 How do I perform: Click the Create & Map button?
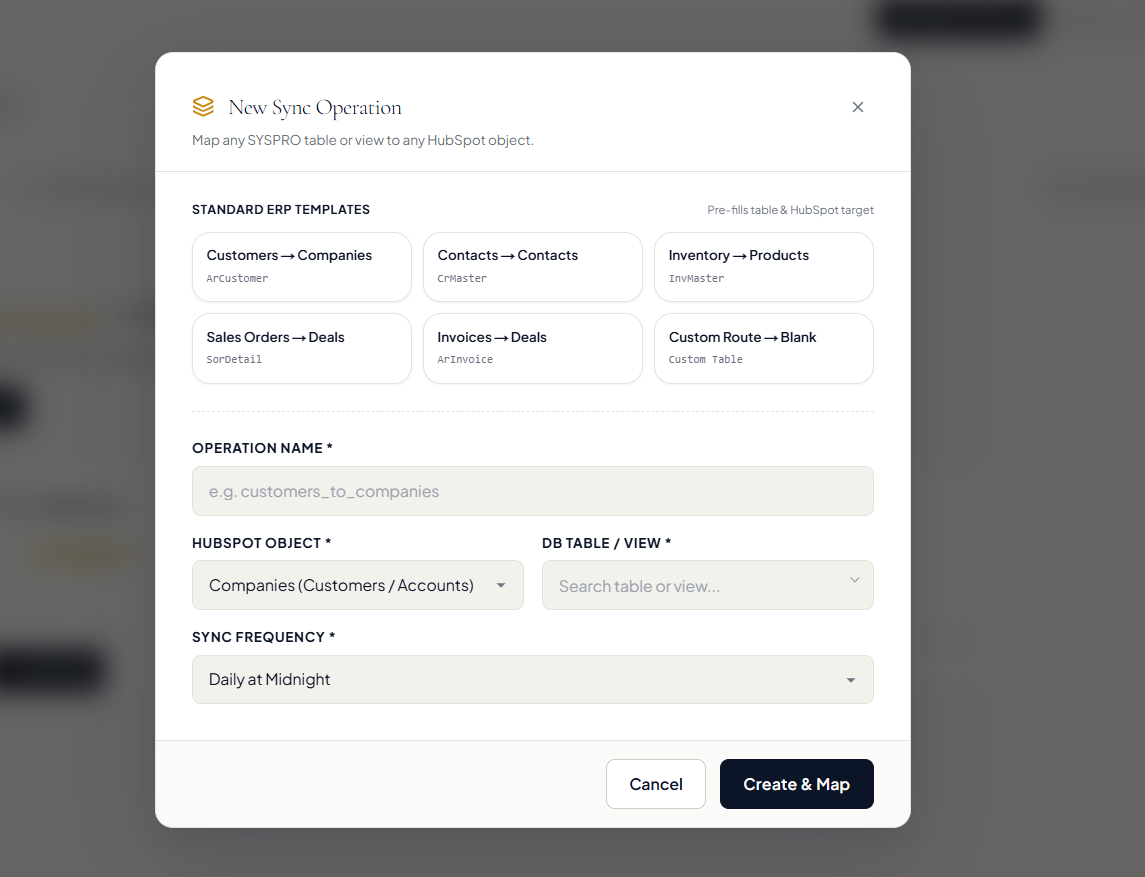[x=796, y=784]
